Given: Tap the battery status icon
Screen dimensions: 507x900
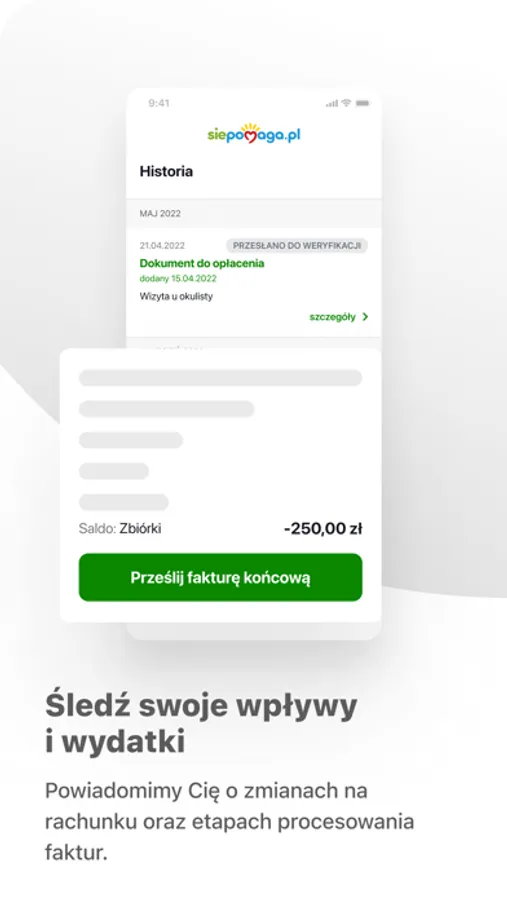Looking at the screenshot, I should (362, 103).
